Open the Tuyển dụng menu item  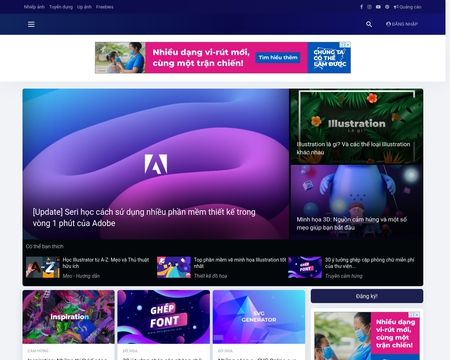61,7
